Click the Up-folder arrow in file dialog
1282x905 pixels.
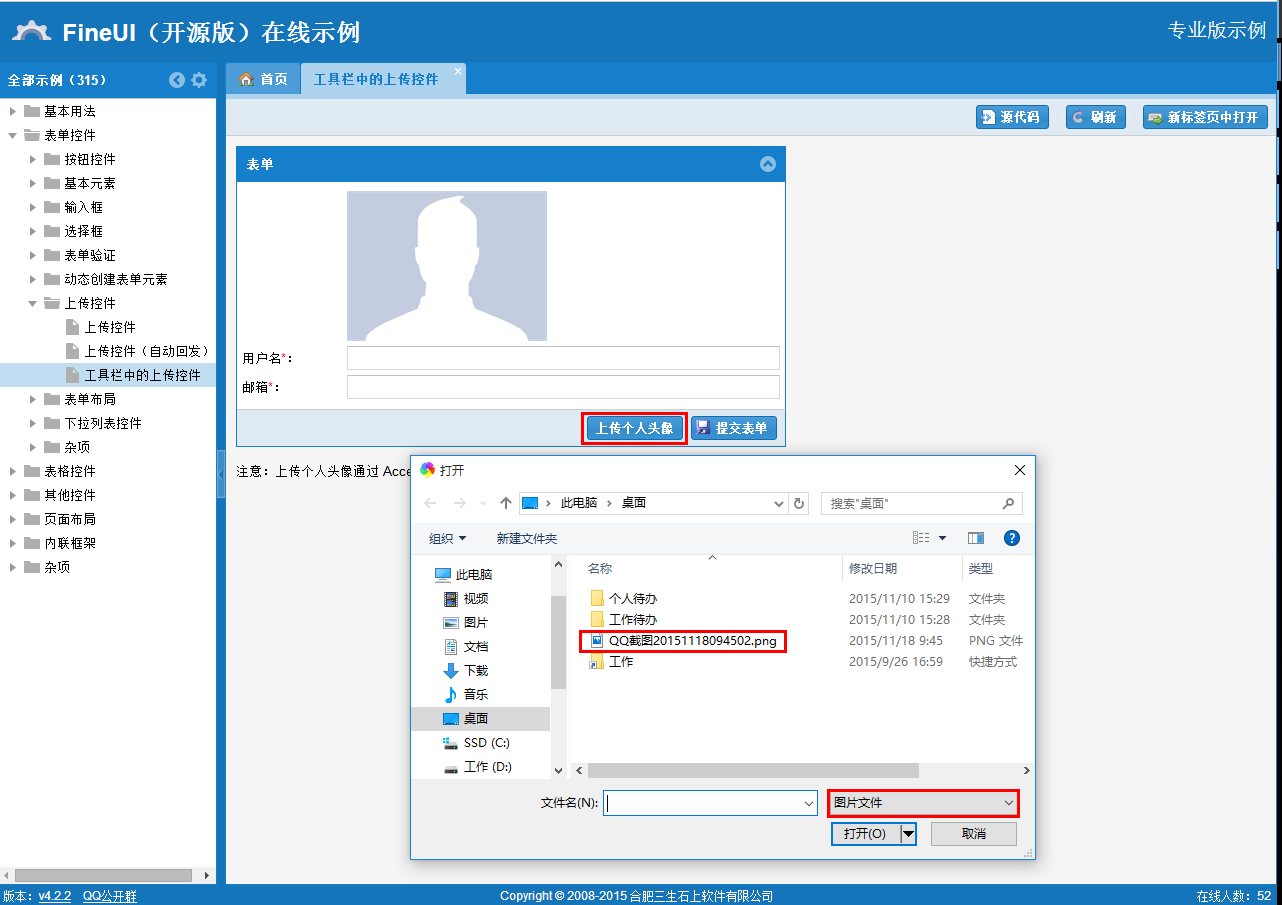coord(506,503)
